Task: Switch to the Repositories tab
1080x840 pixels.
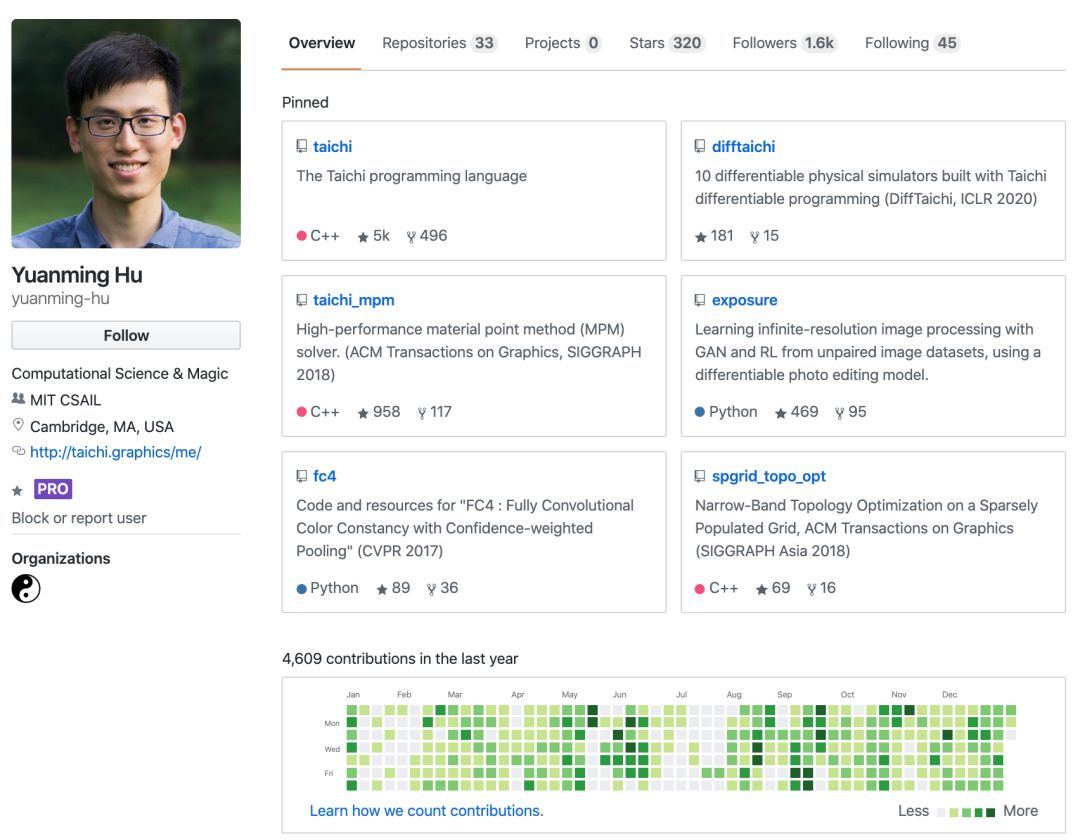Action: (438, 43)
